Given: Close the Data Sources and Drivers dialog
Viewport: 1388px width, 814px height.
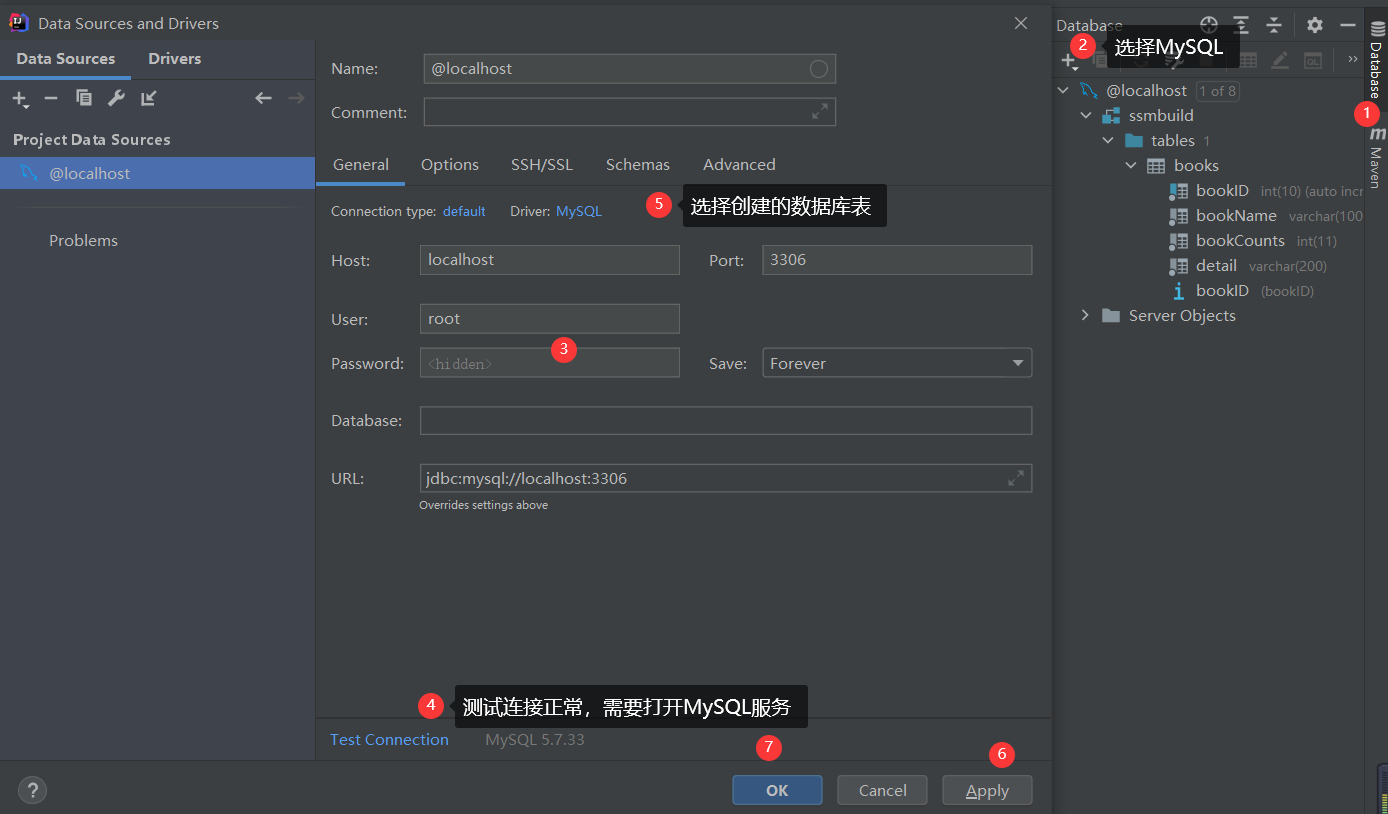Looking at the screenshot, I should pyautogui.click(x=1021, y=23).
